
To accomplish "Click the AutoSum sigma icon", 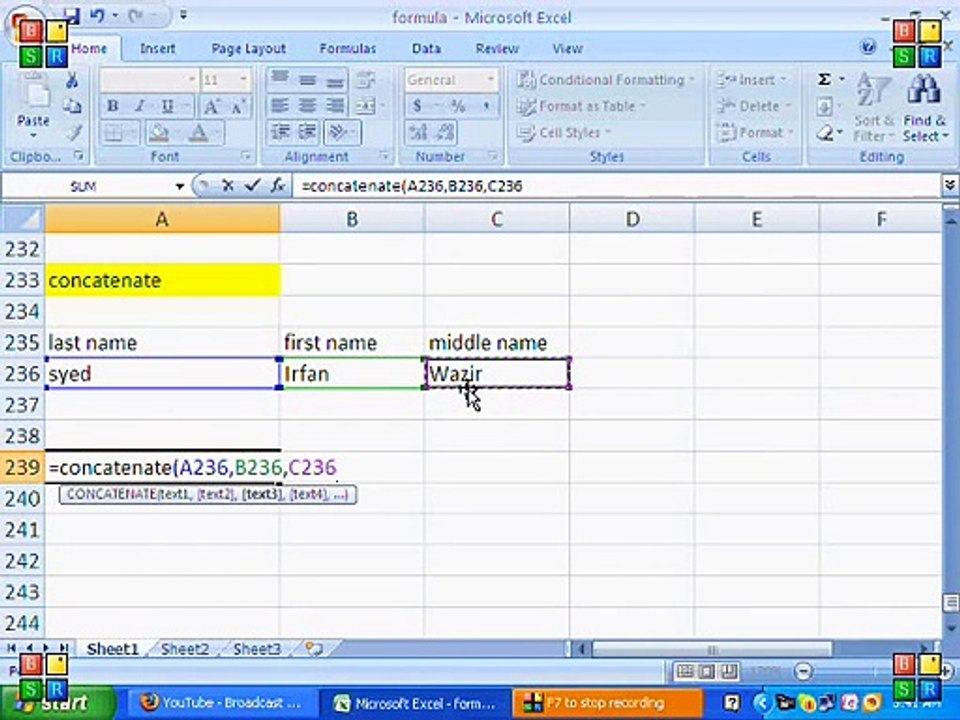I will [x=825, y=80].
